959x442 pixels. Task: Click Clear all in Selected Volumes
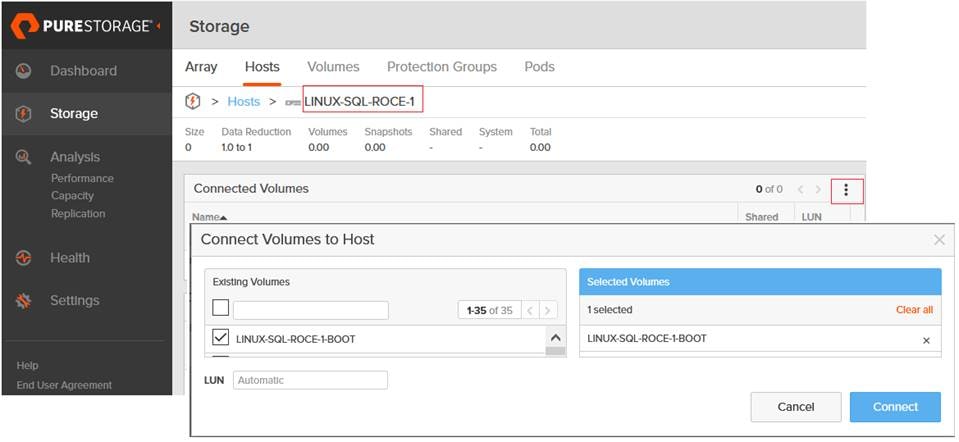(914, 310)
